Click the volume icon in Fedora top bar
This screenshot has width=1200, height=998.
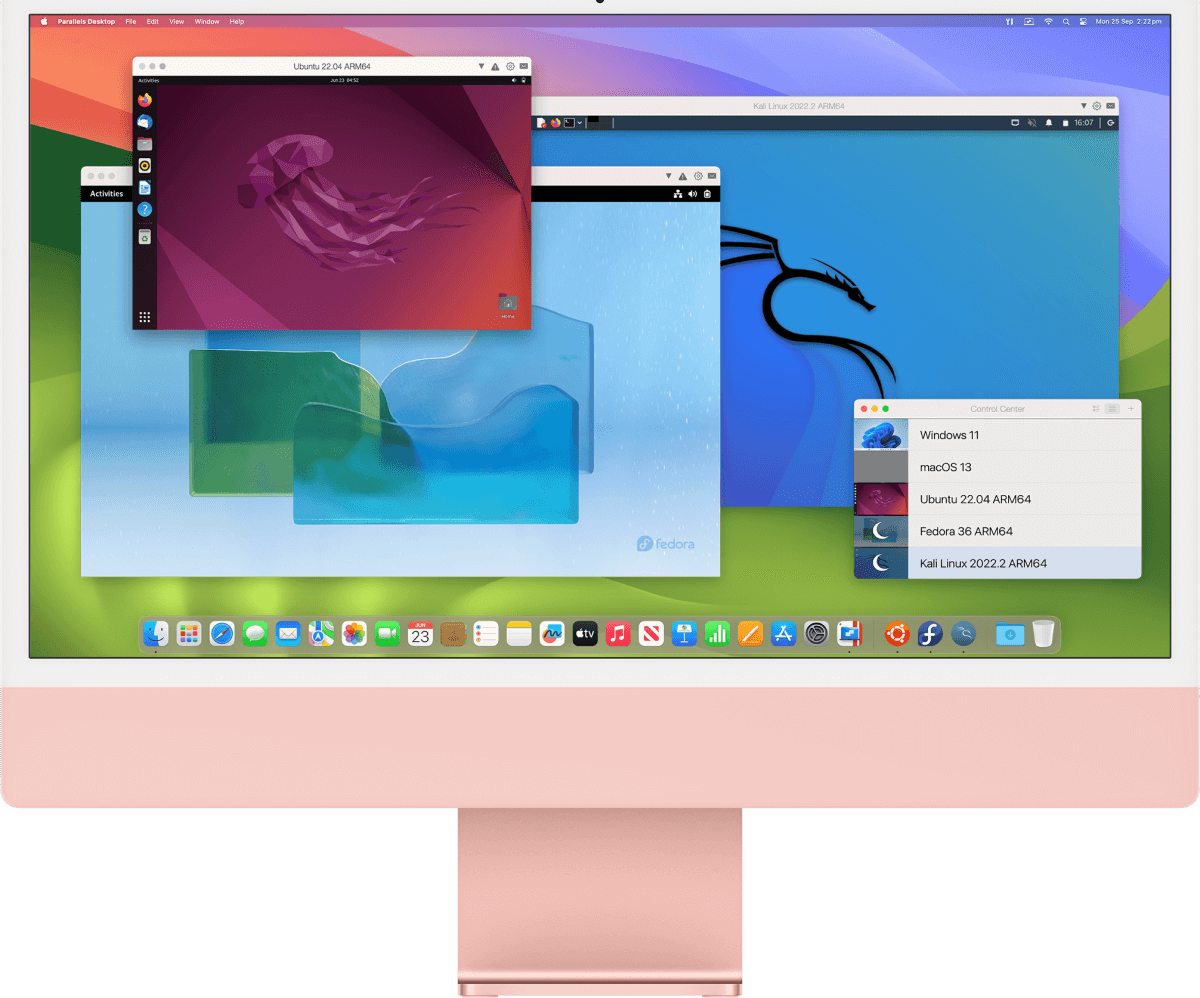pyautogui.click(x=692, y=194)
